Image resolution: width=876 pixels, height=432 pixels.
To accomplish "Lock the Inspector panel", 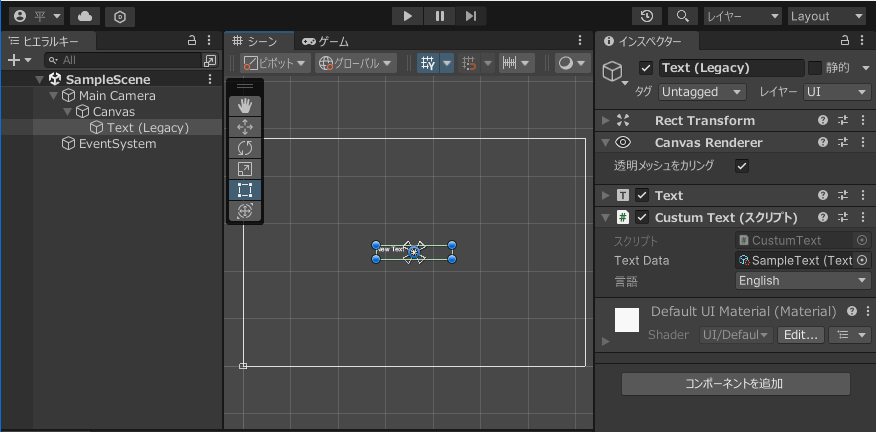I will pyautogui.click(x=845, y=40).
